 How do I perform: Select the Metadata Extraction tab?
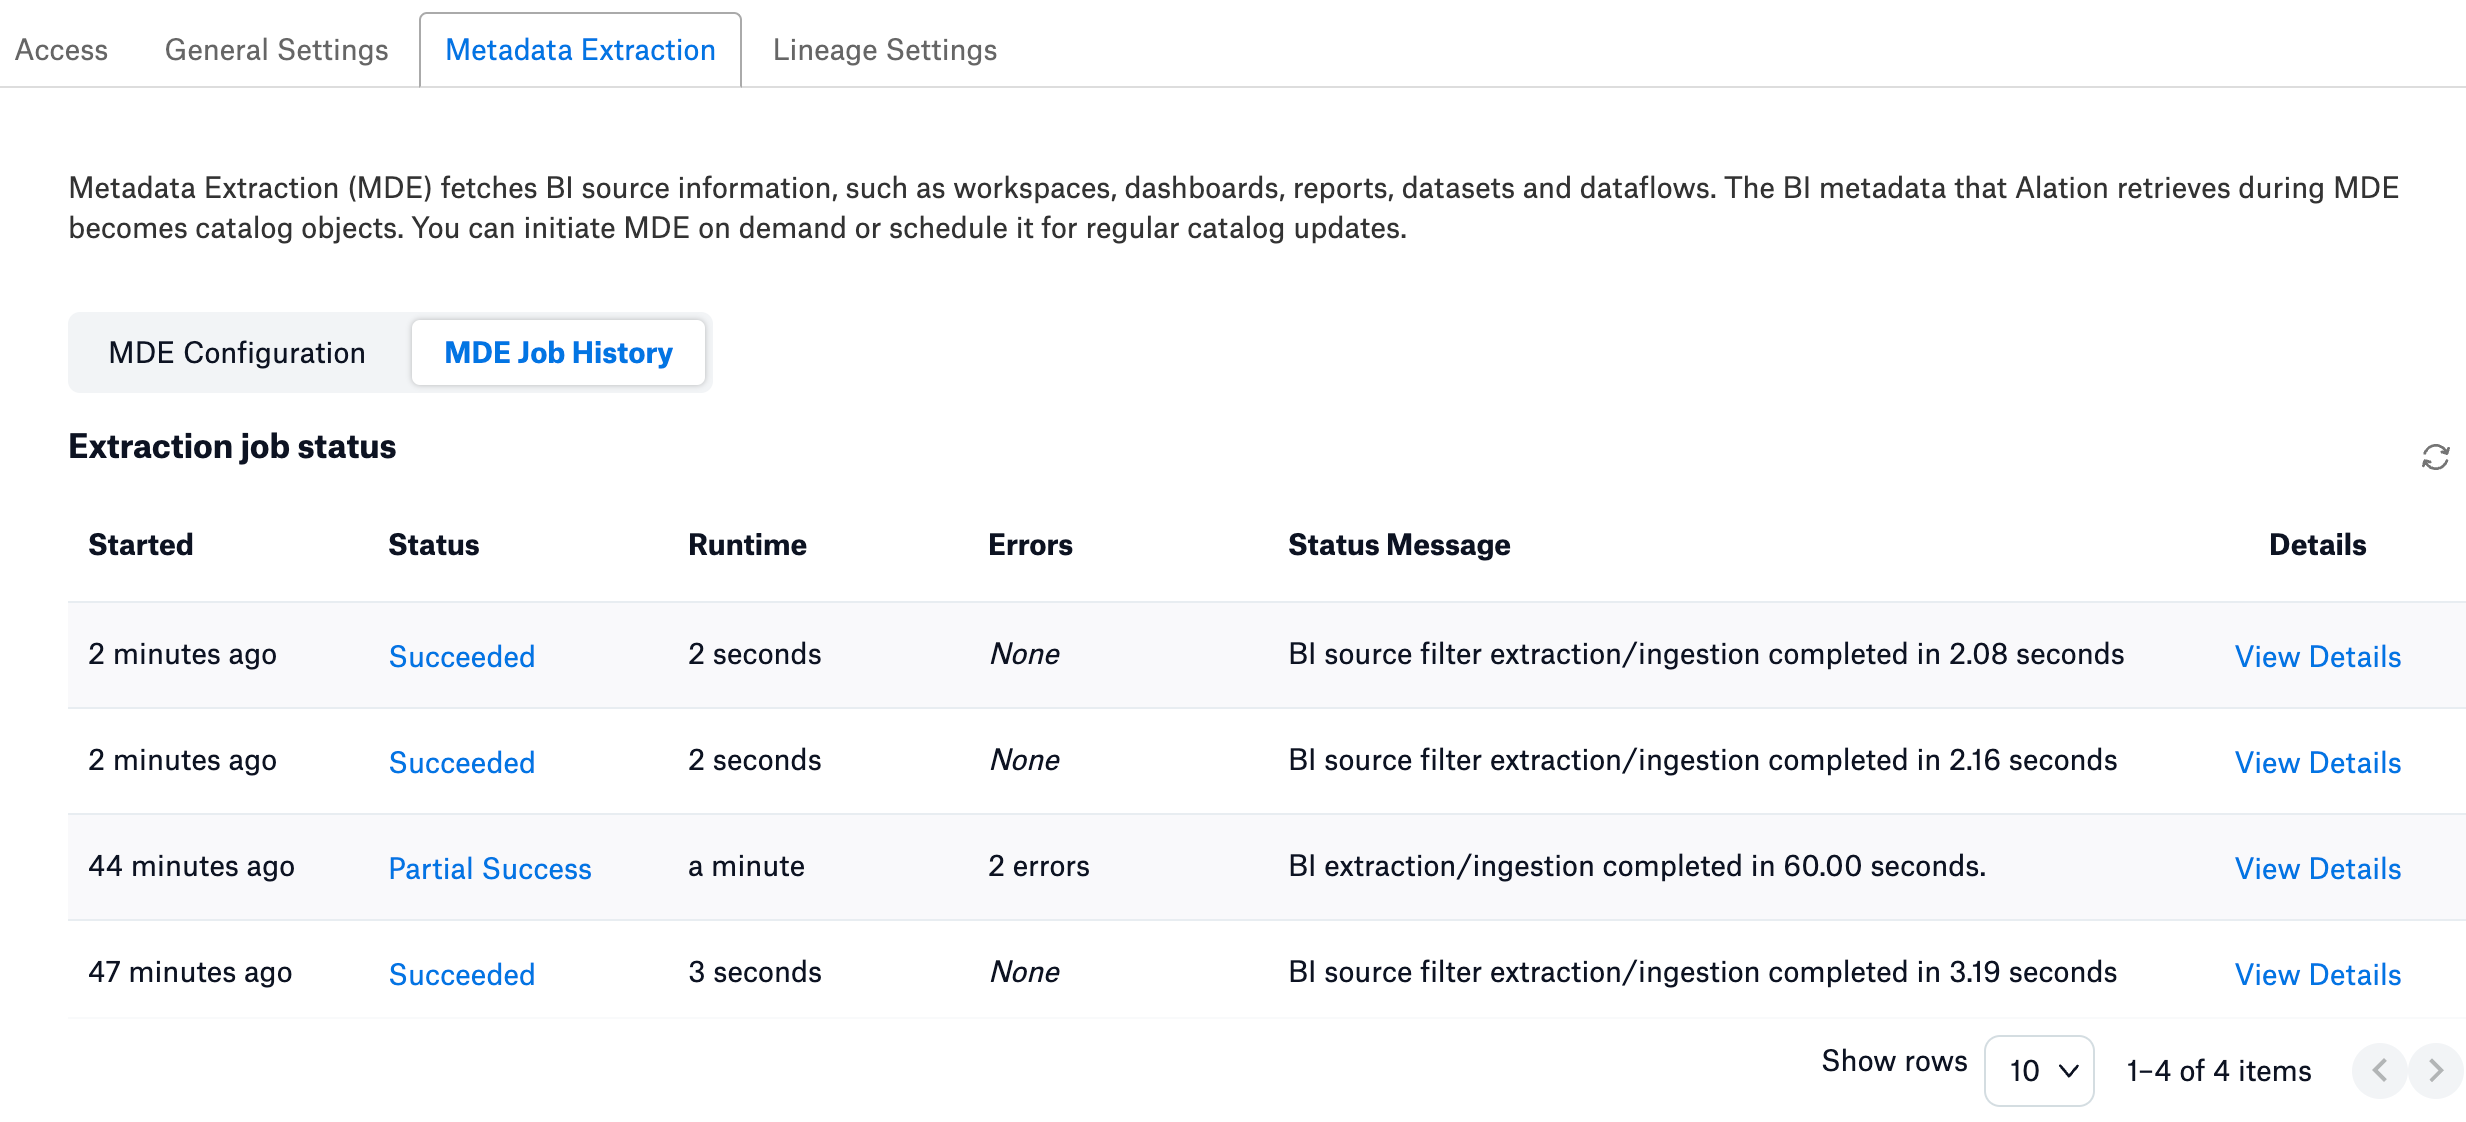click(x=580, y=50)
